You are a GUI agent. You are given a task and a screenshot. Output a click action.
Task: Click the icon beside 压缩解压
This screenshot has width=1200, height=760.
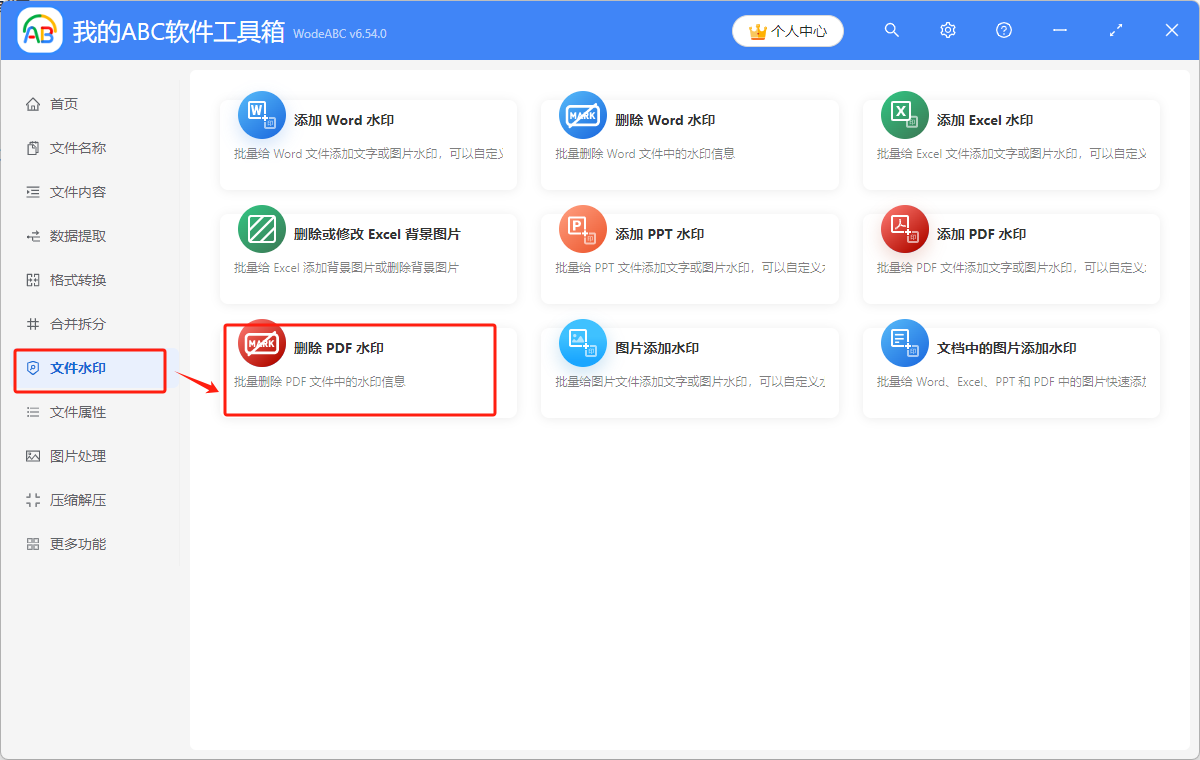tap(33, 500)
